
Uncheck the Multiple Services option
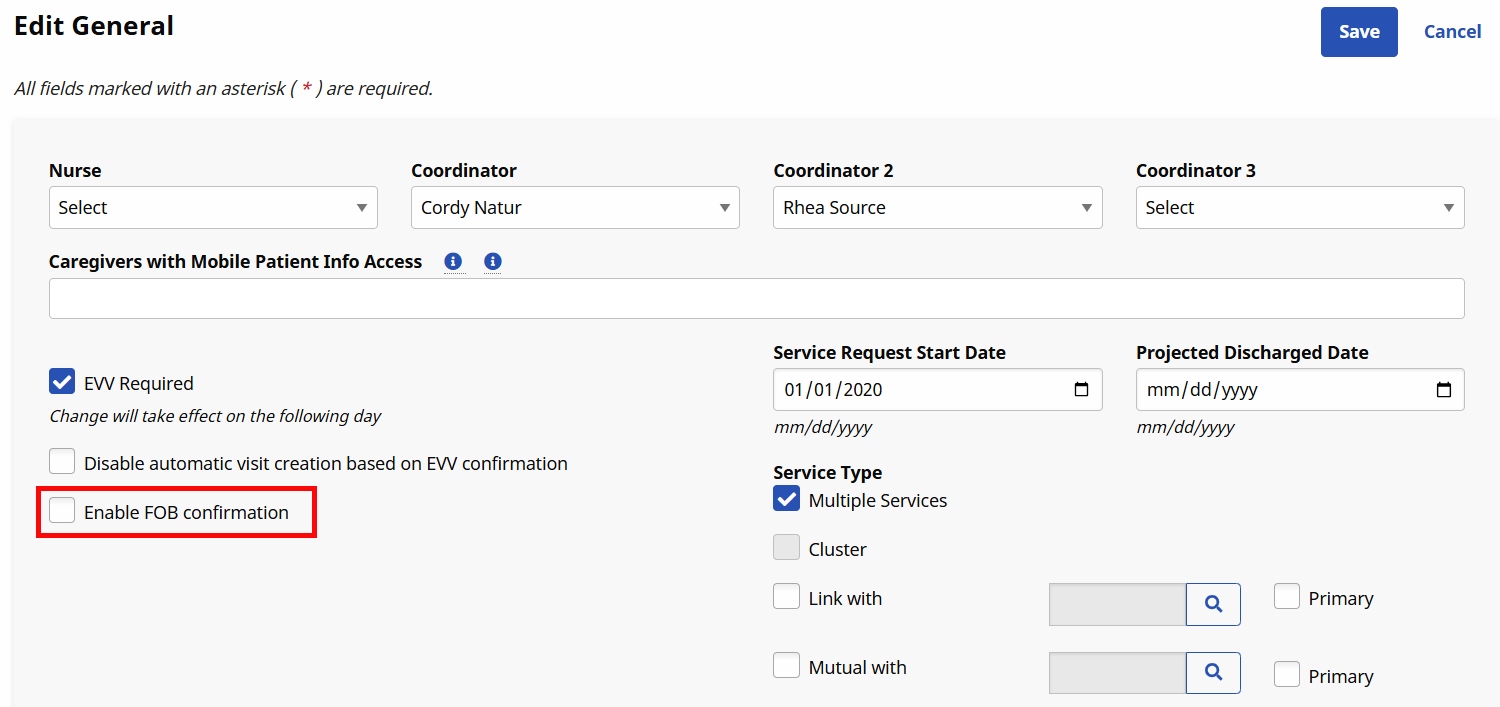pos(786,499)
